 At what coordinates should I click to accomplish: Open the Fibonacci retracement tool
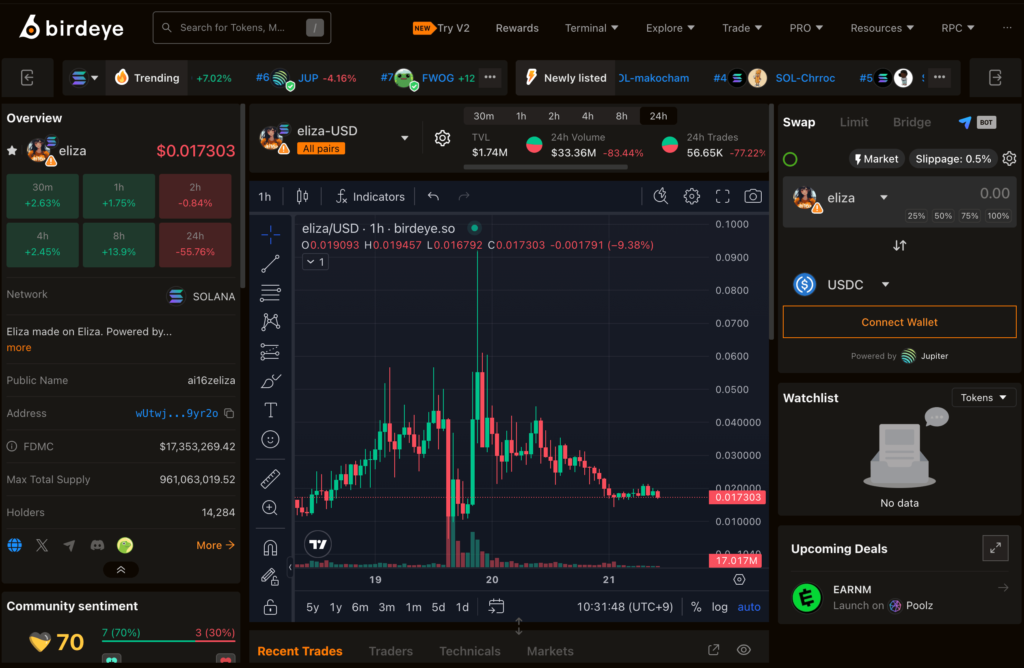(x=270, y=293)
